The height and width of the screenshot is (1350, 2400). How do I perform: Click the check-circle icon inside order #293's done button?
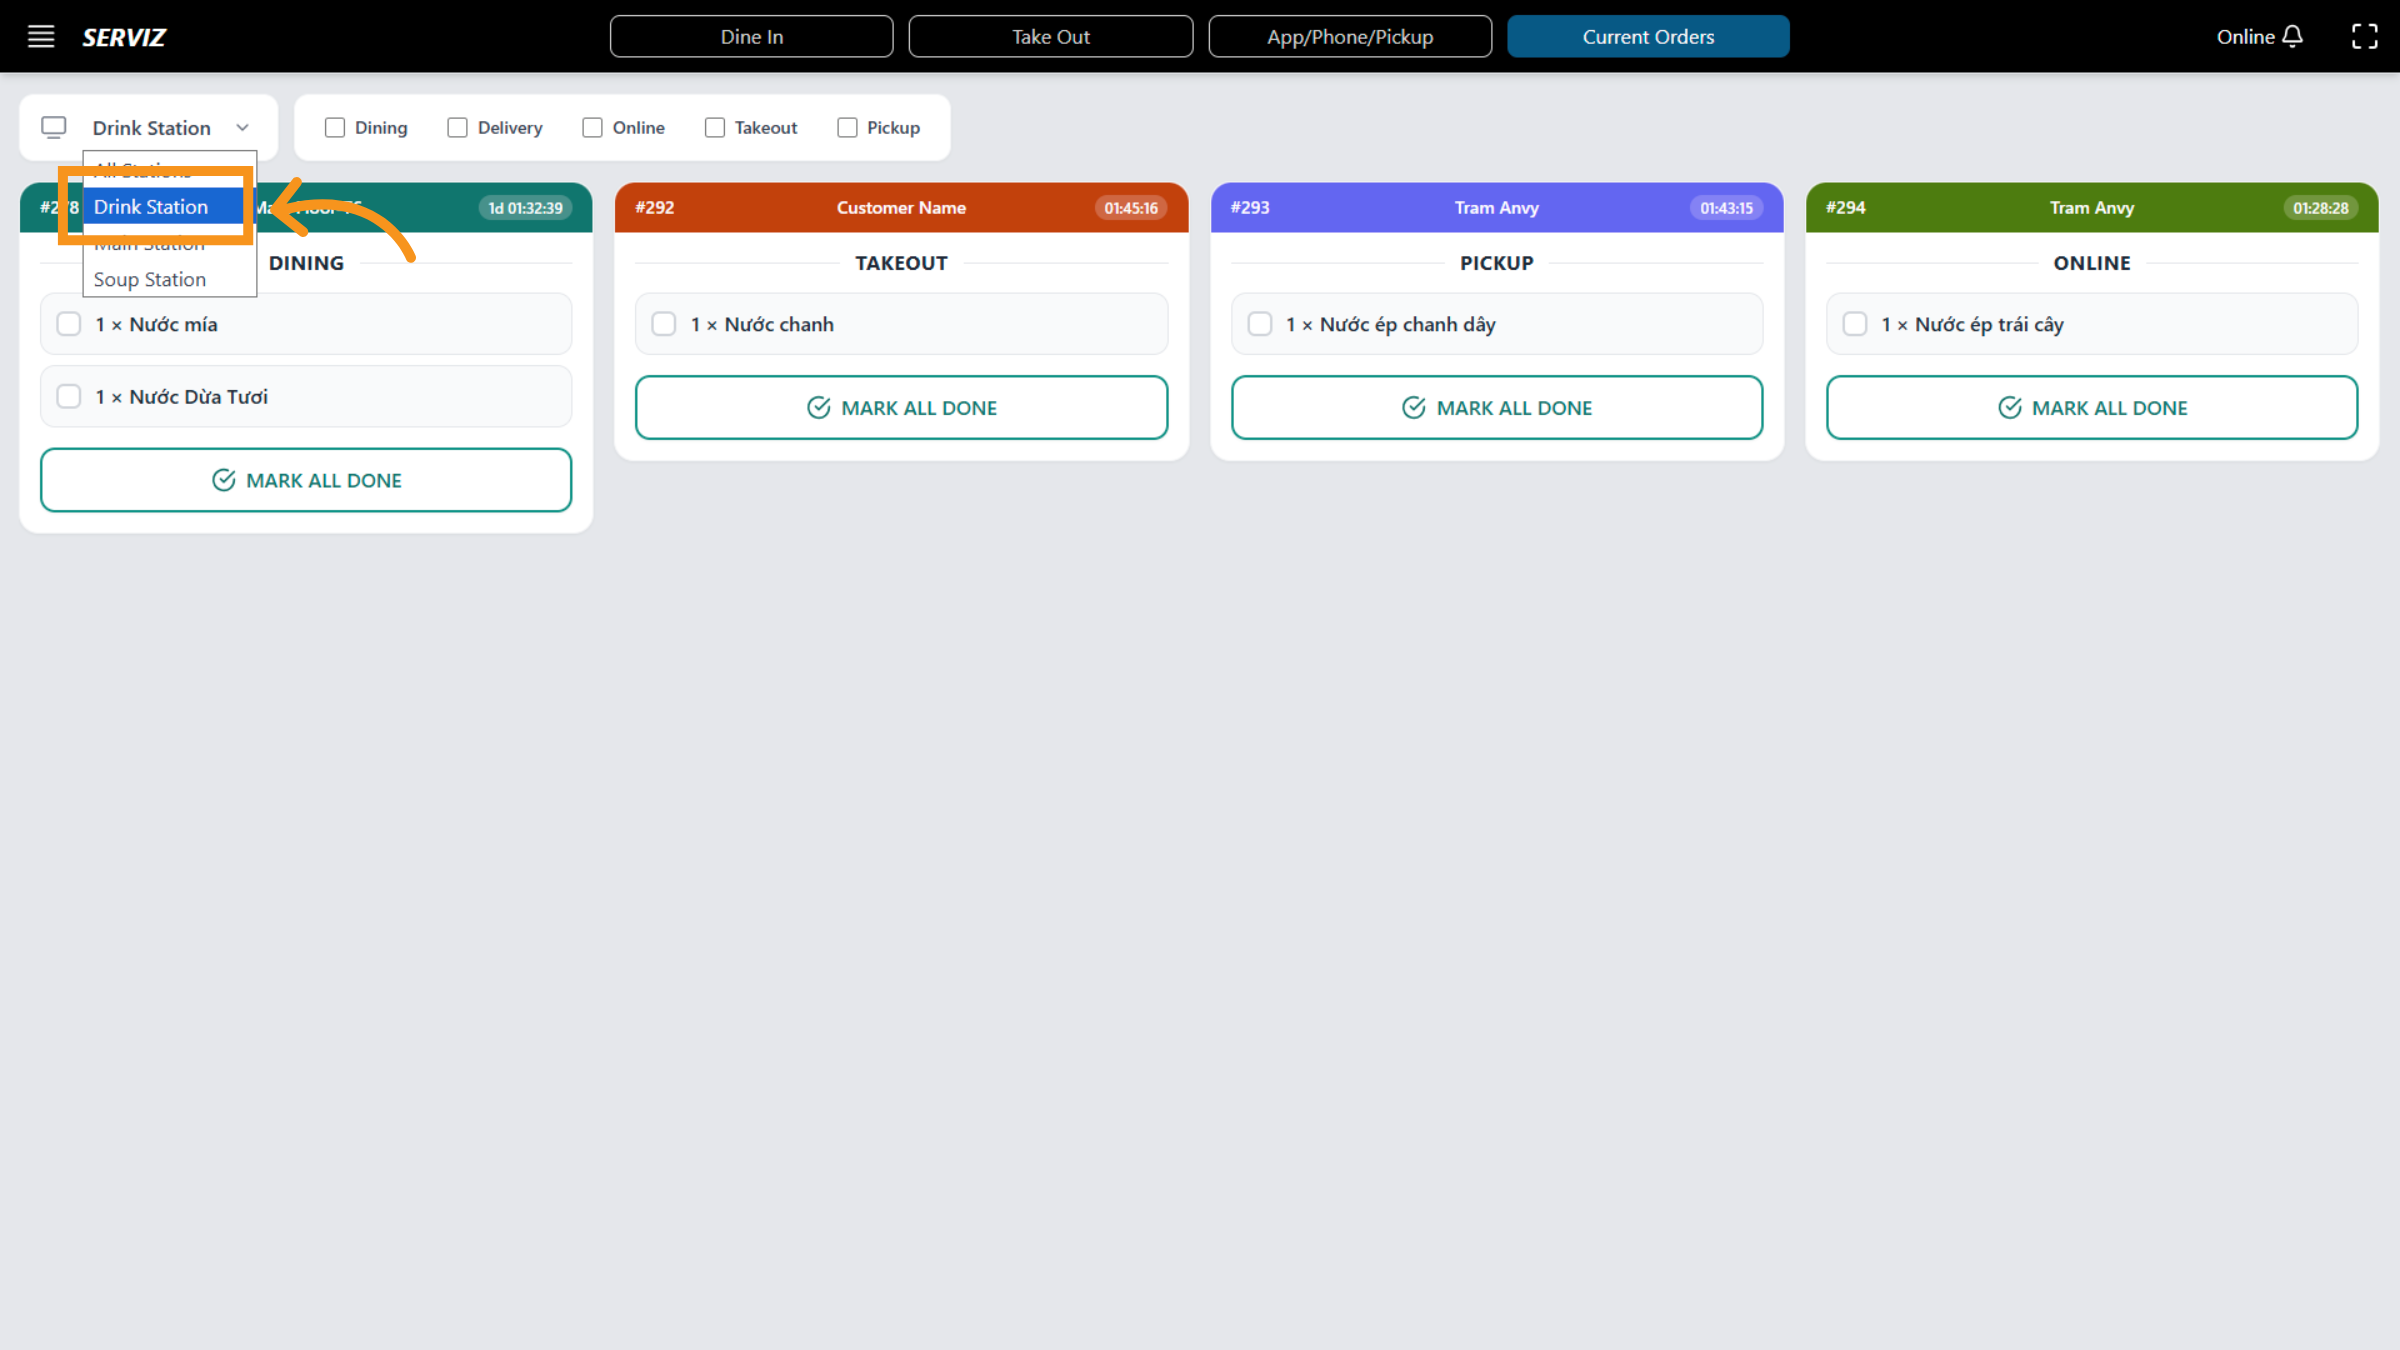click(1413, 407)
